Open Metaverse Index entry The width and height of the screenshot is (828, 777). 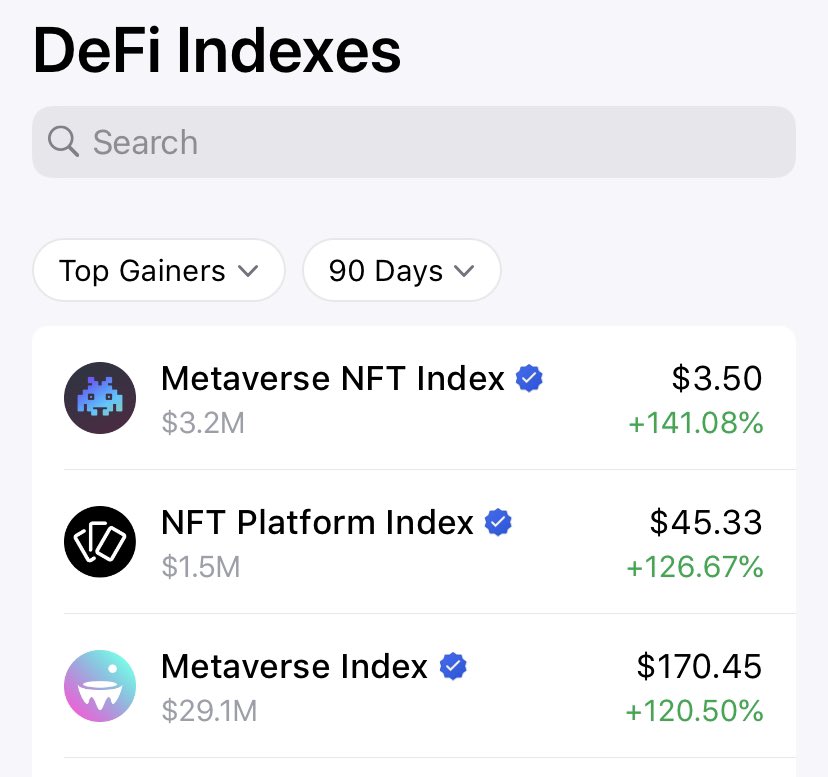pos(414,686)
